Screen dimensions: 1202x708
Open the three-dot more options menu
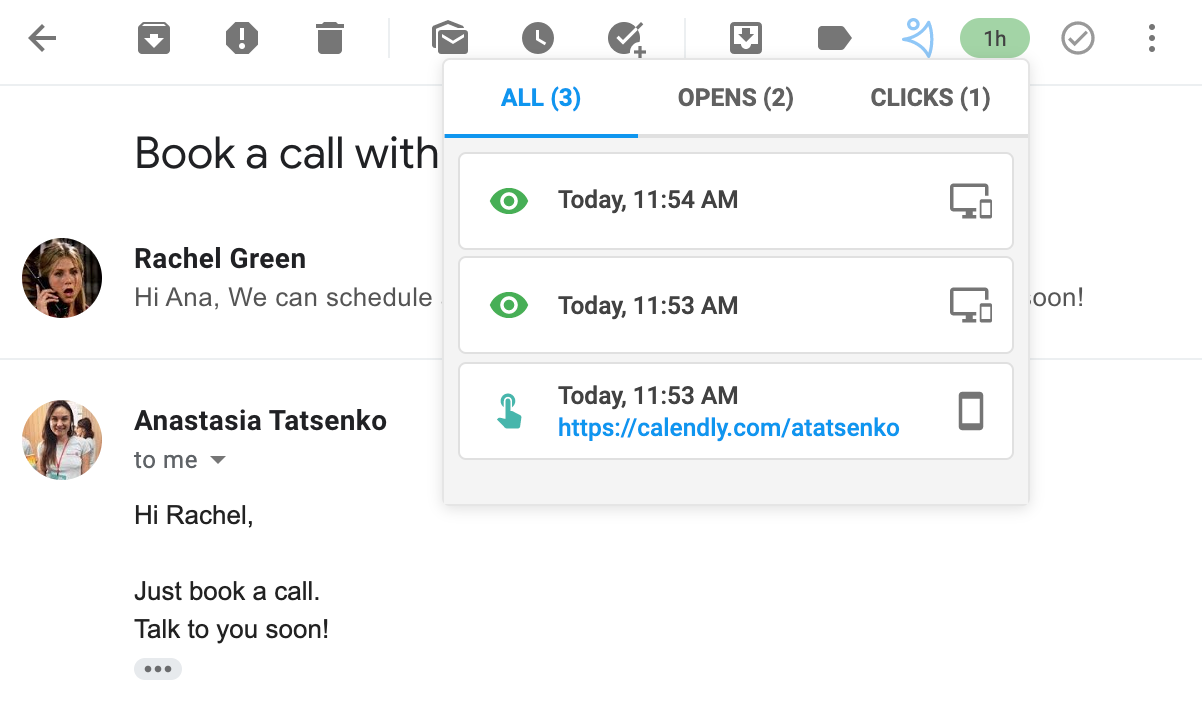(x=1152, y=39)
